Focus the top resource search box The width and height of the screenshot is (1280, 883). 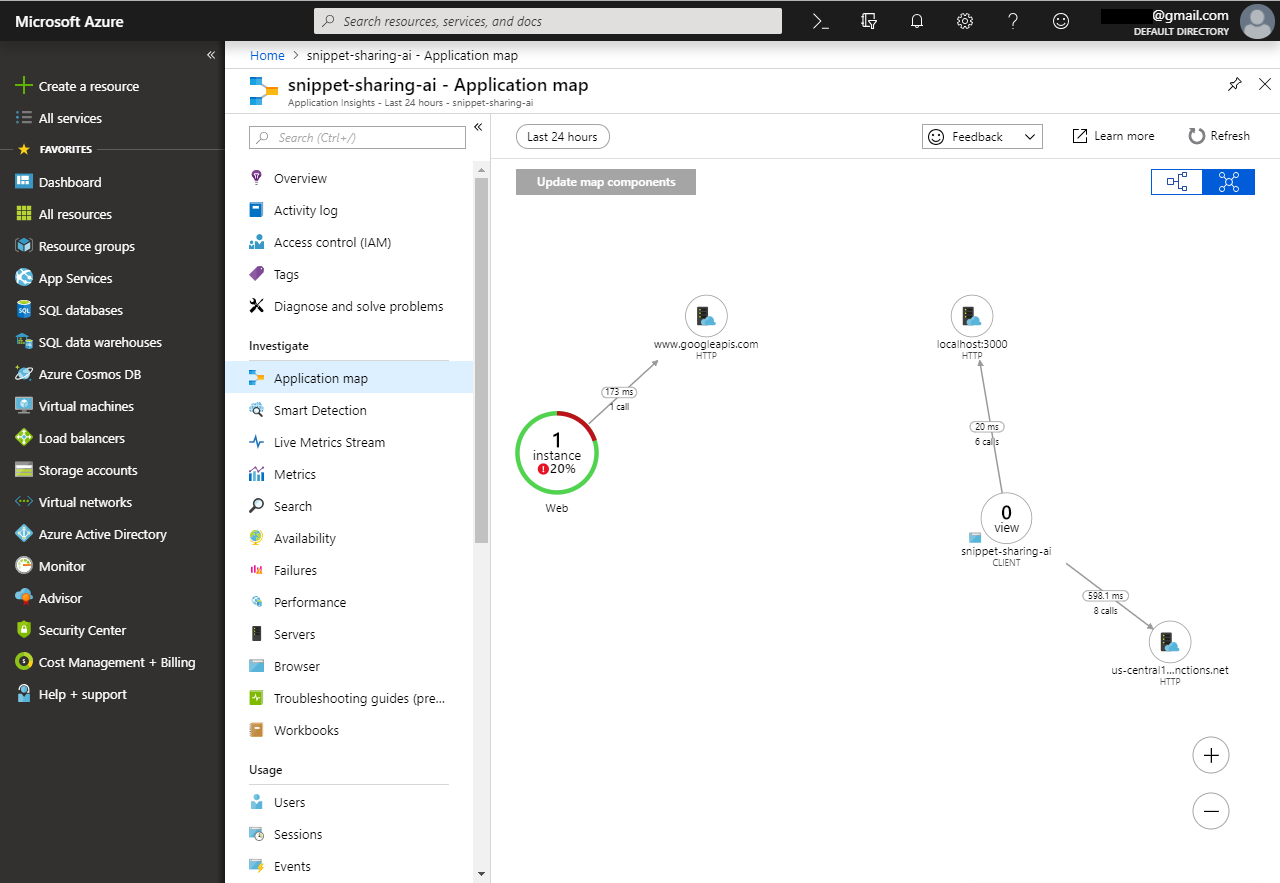(x=548, y=21)
